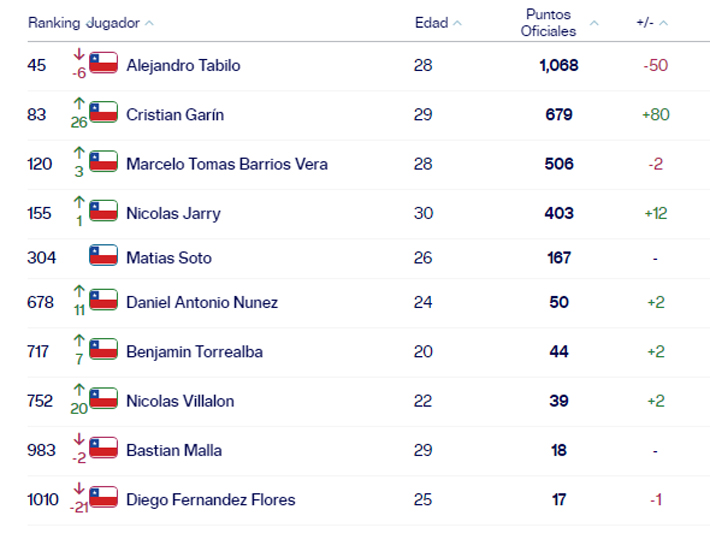Sort by Puntos Oficiales arrow
The width and height of the screenshot is (710, 551).
(x=594, y=23)
